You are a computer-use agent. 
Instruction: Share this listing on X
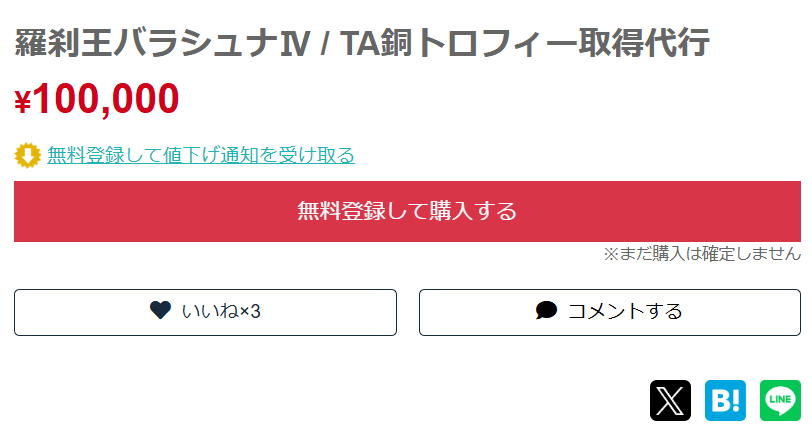click(x=670, y=400)
